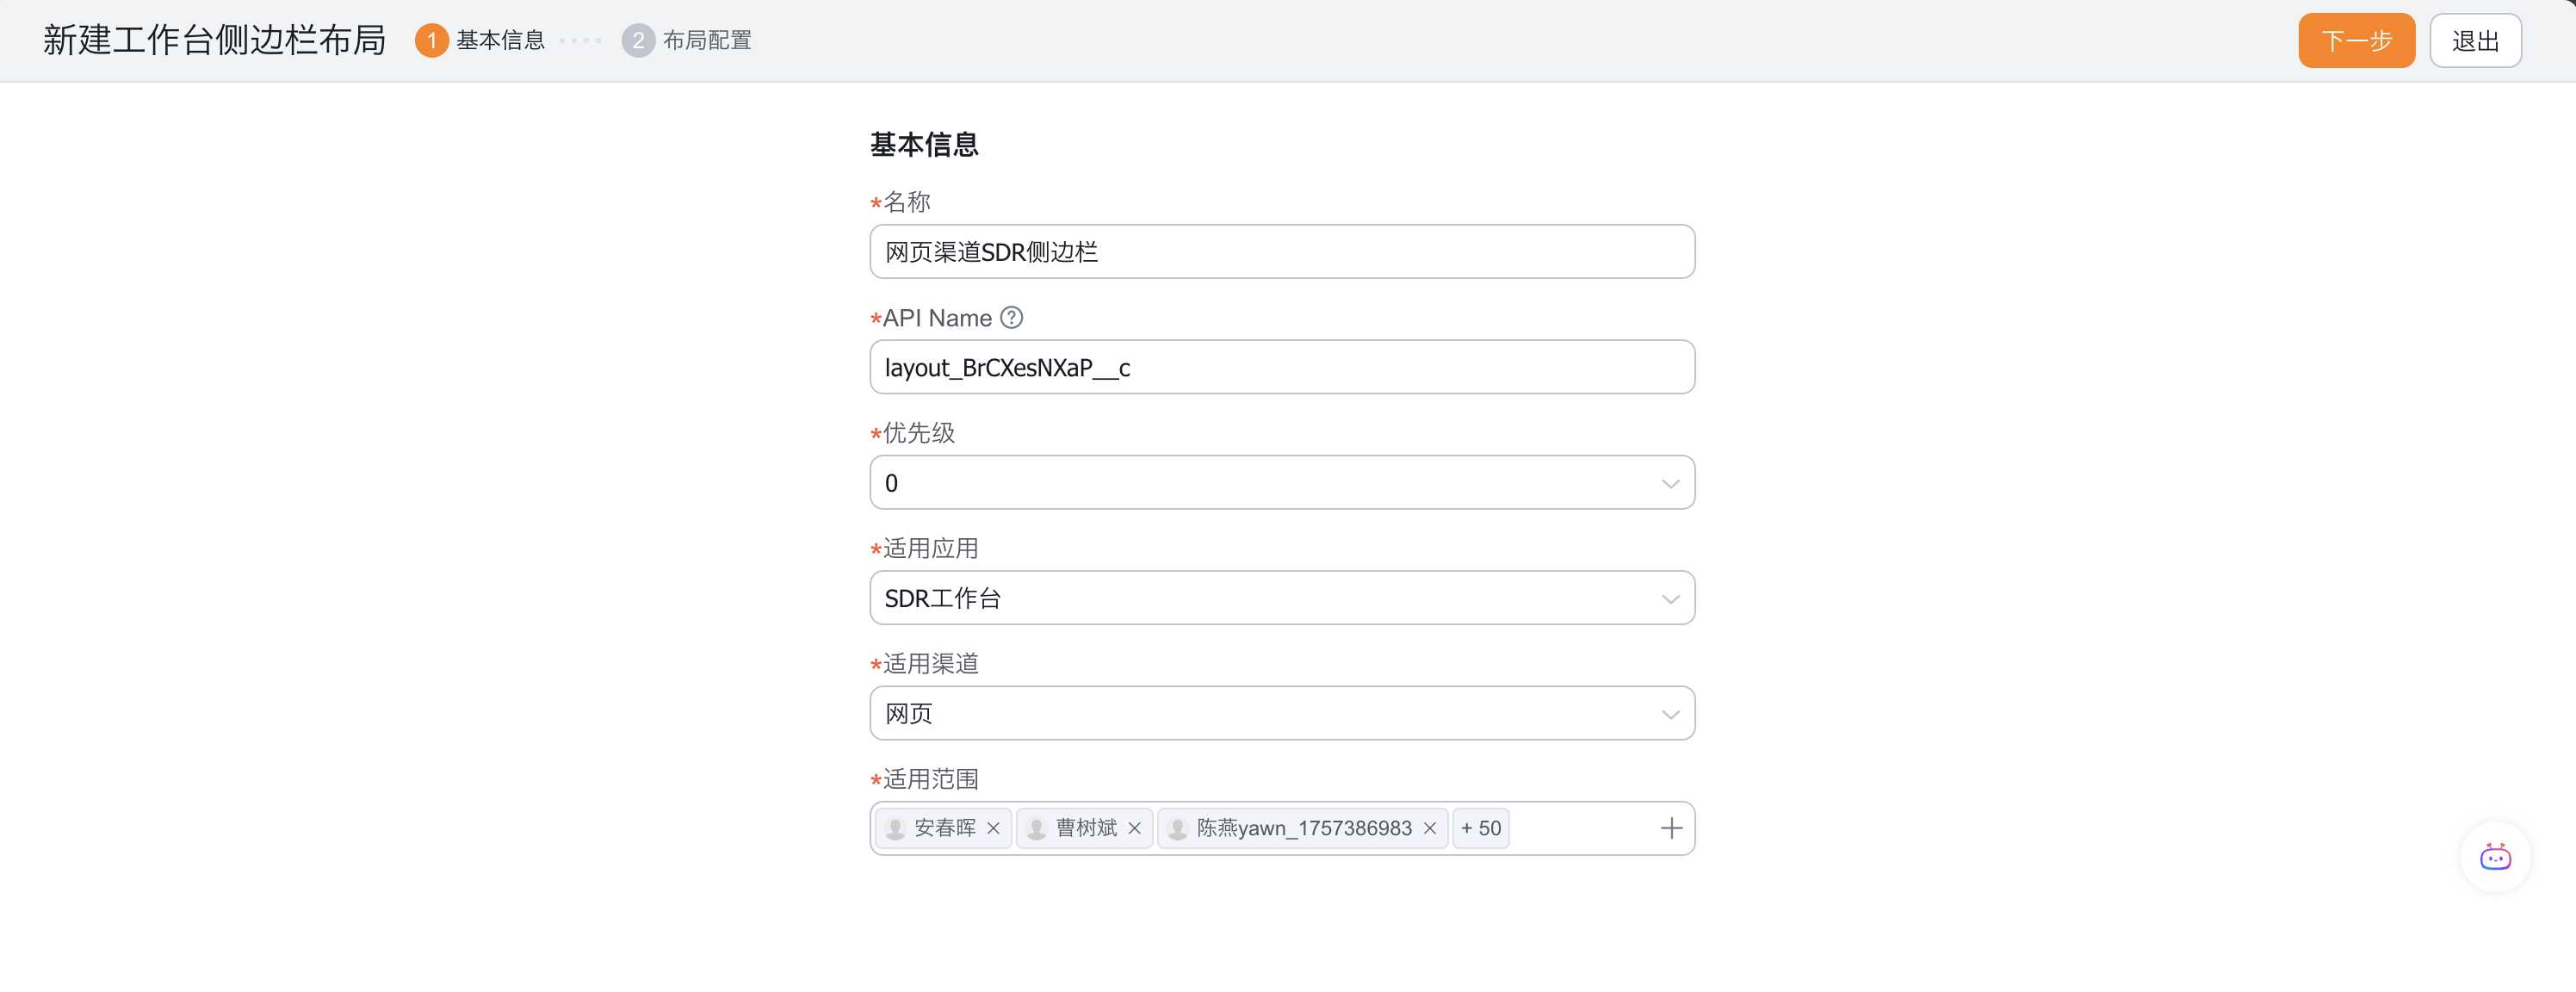Open the 适用渠道 dropdown showing 网页
The width and height of the screenshot is (2576, 992).
[x=1281, y=713]
